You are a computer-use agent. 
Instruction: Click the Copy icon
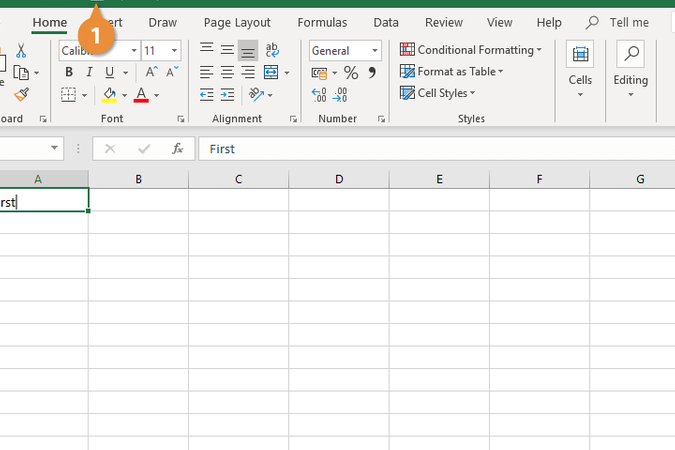coord(21,73)
